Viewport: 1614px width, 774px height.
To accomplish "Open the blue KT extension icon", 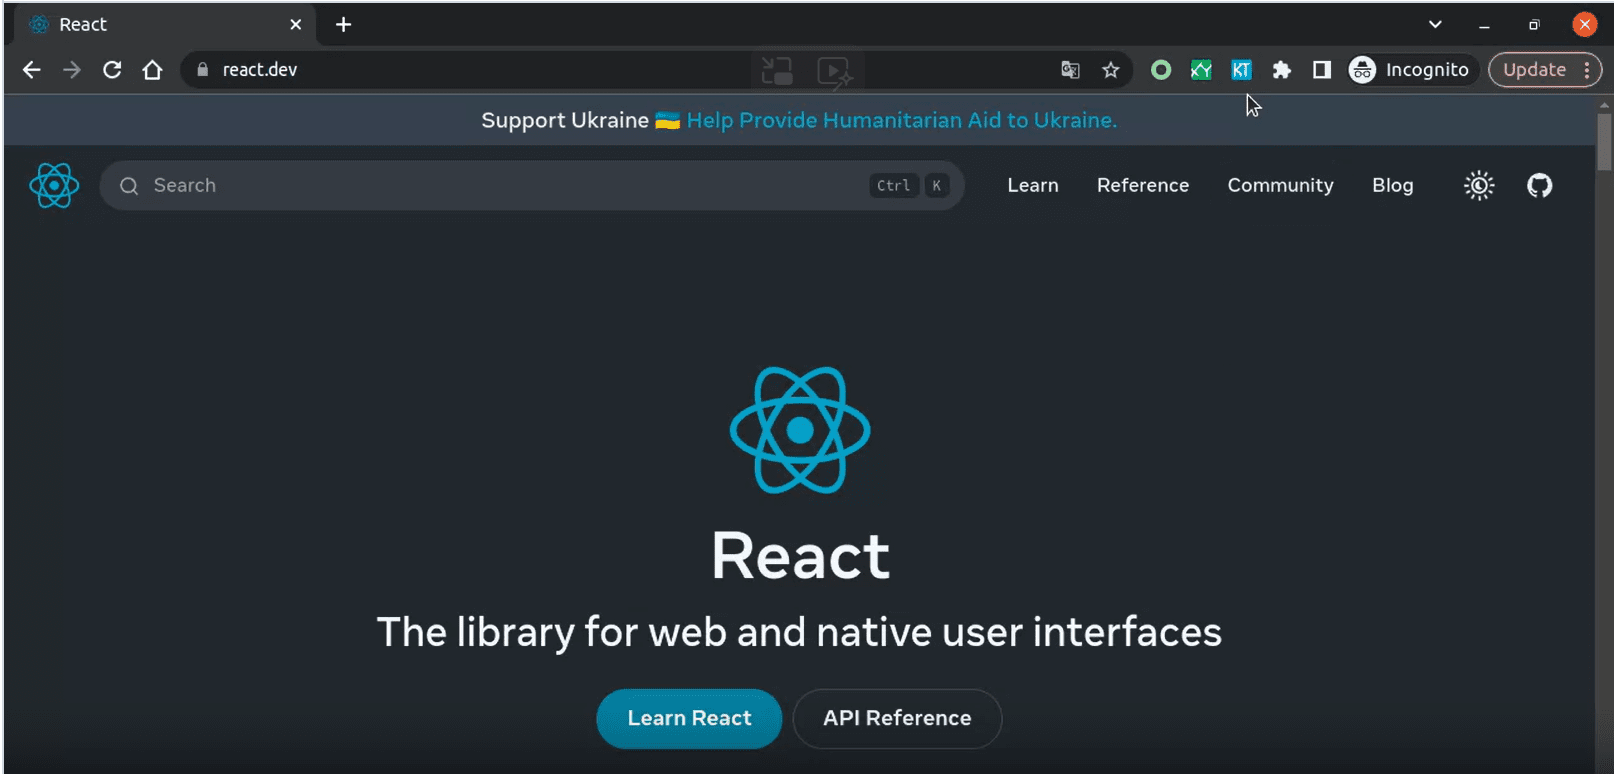I will (1241, 70).
